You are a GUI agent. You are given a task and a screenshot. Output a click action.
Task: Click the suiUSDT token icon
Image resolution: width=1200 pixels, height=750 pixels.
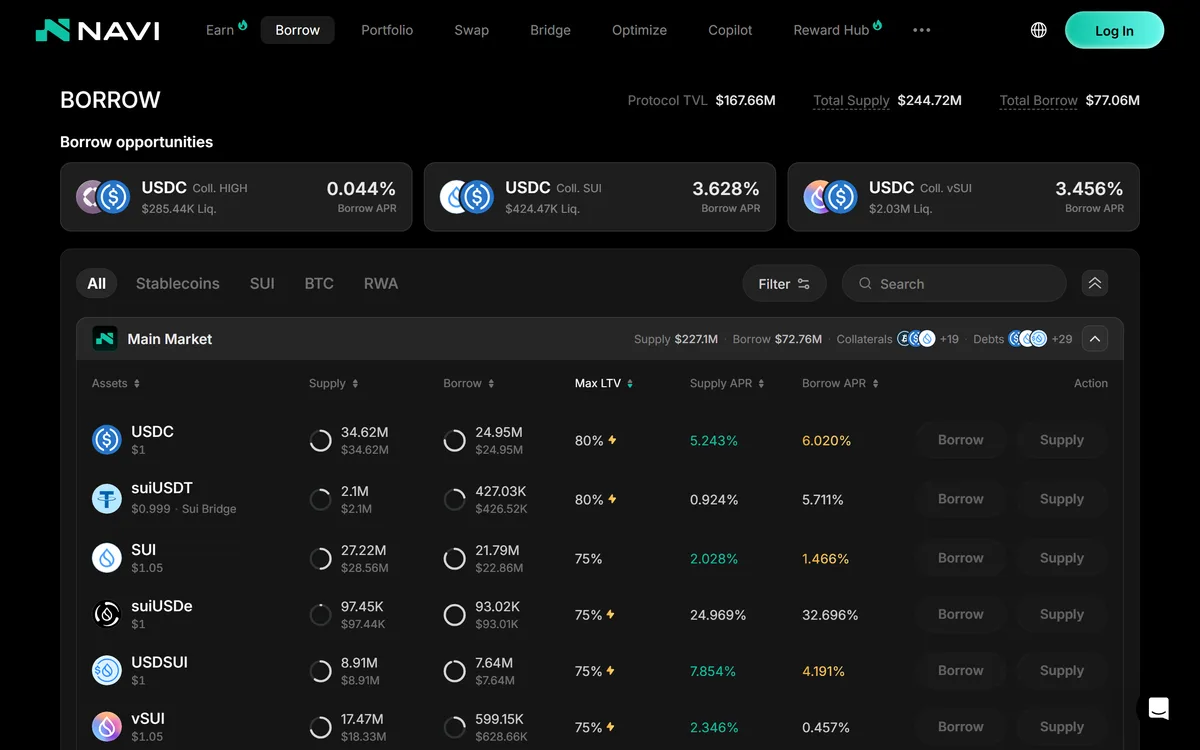pyautogui.click(x=107, y=499)
